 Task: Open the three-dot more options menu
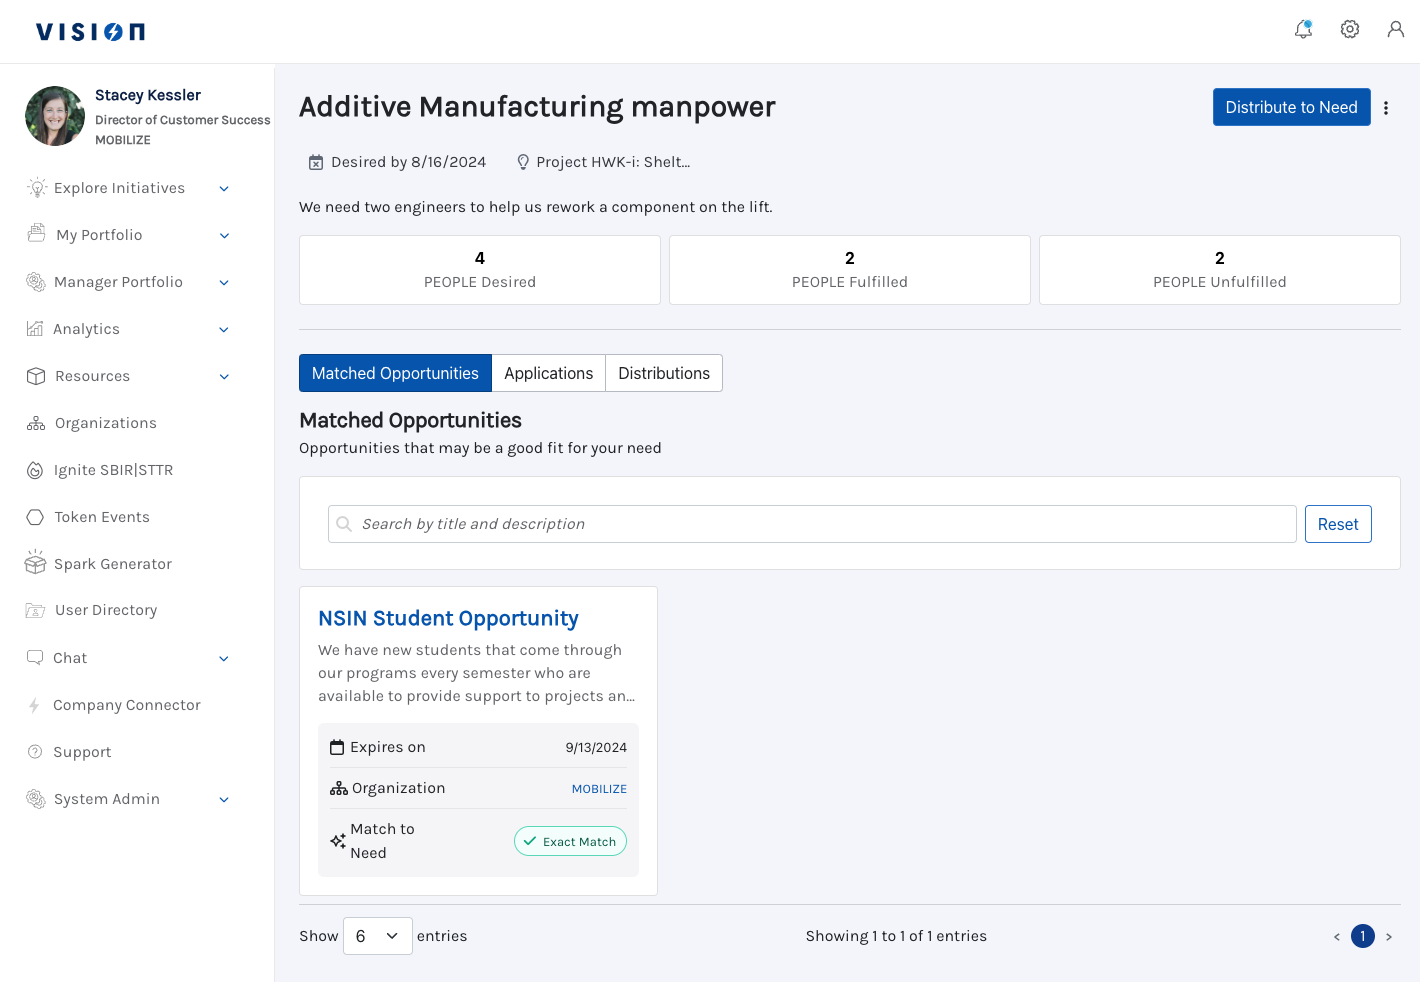pos(1386,108)
